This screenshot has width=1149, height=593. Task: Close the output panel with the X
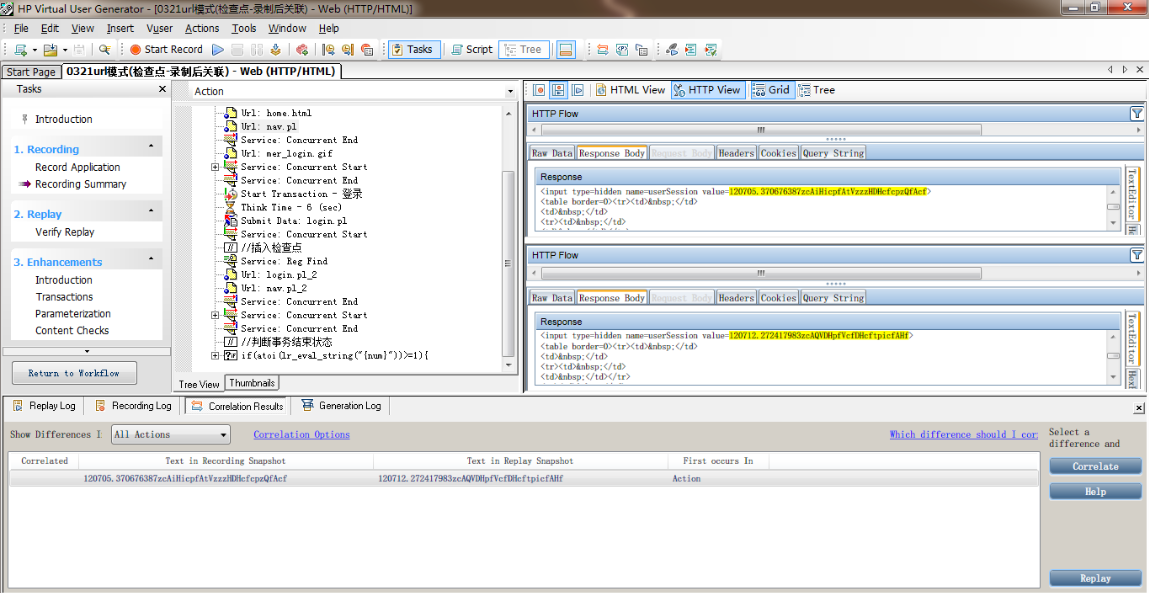tap(1139, 408)
